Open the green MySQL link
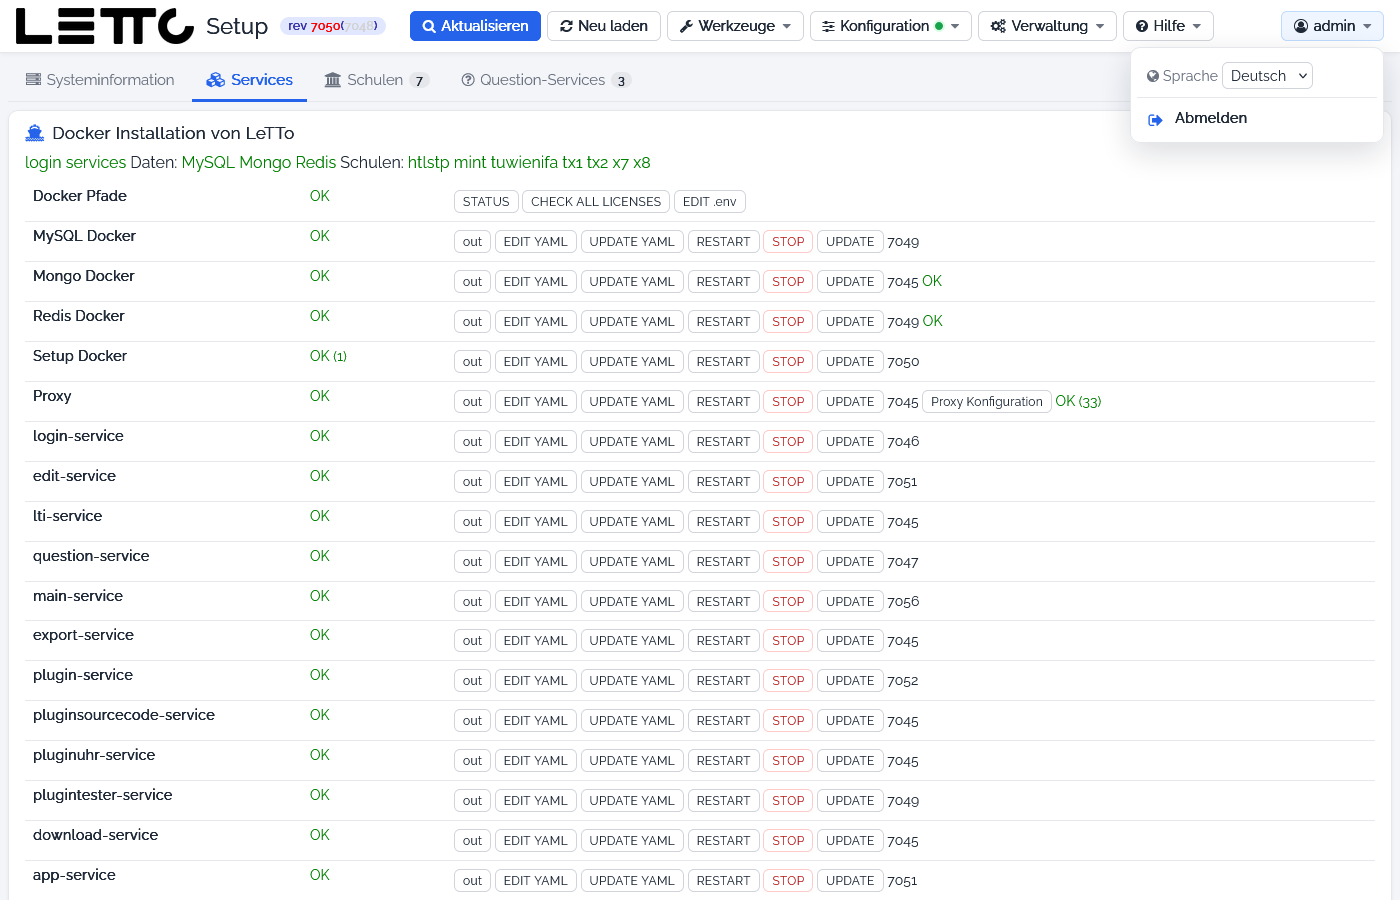1400x900 pixels. click(x=208, y=162)
